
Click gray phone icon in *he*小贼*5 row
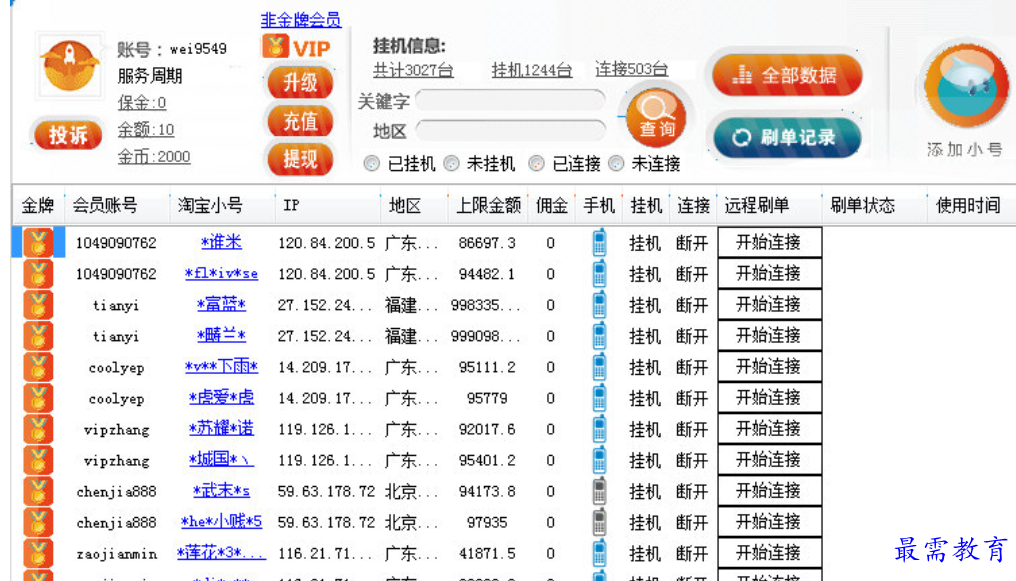(599, 523)
